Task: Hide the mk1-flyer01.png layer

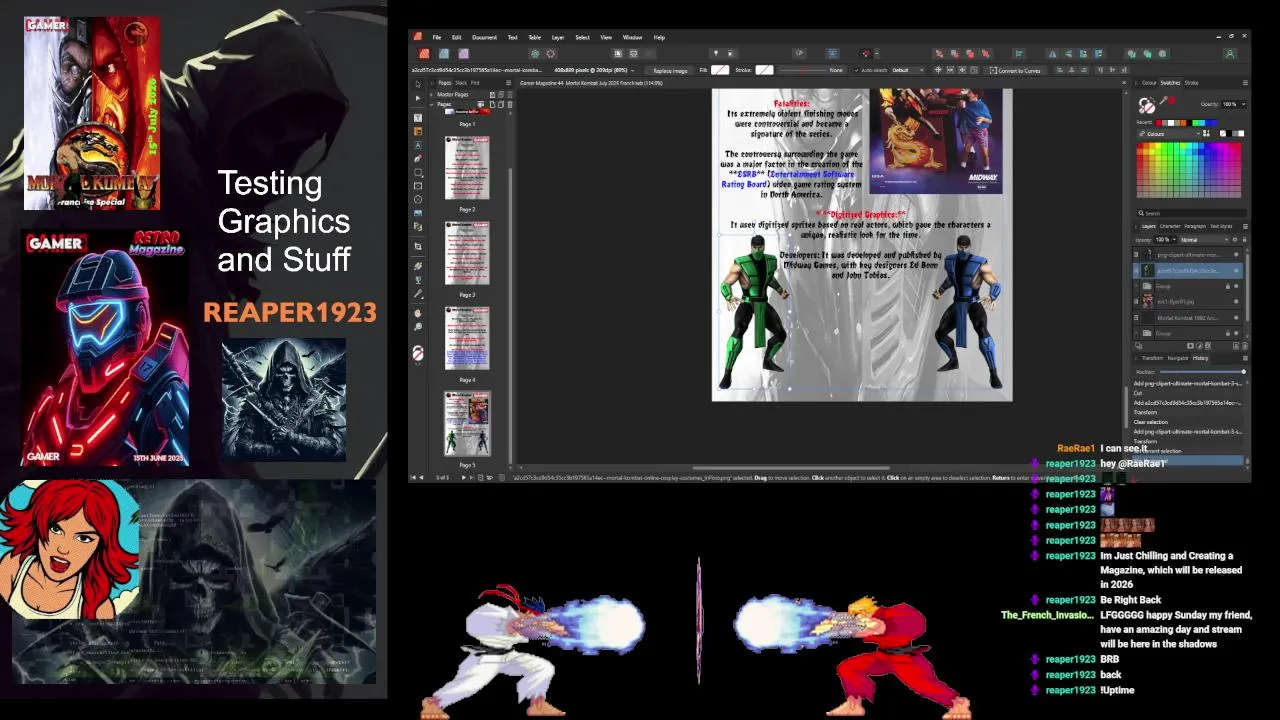Action: click(1236, 301)
